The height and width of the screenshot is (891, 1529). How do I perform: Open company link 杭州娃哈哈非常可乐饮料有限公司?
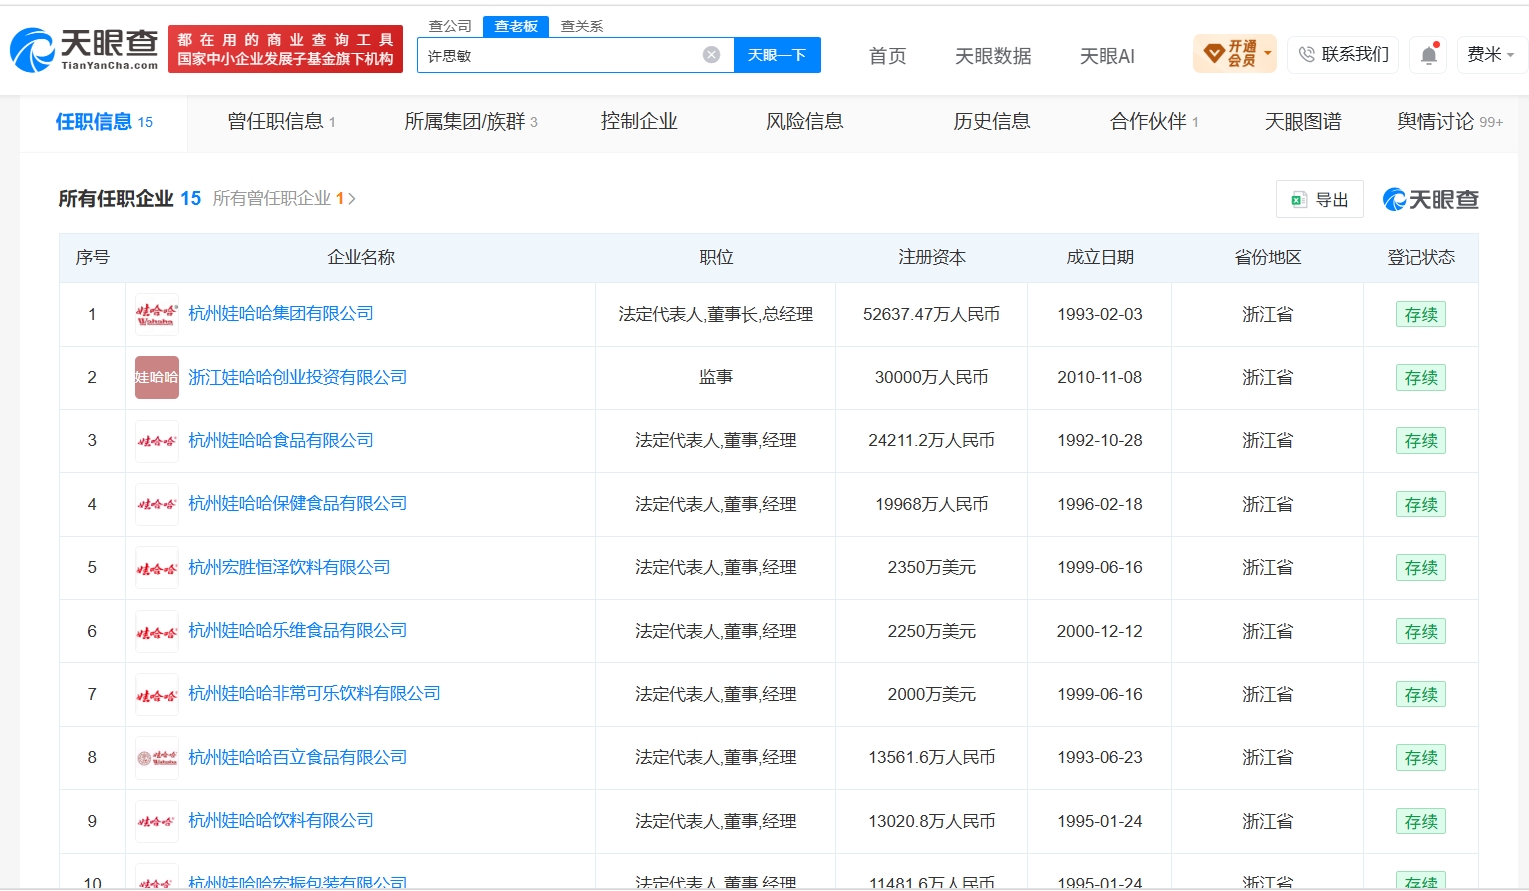pyautogui.click(x=314, y=693)
